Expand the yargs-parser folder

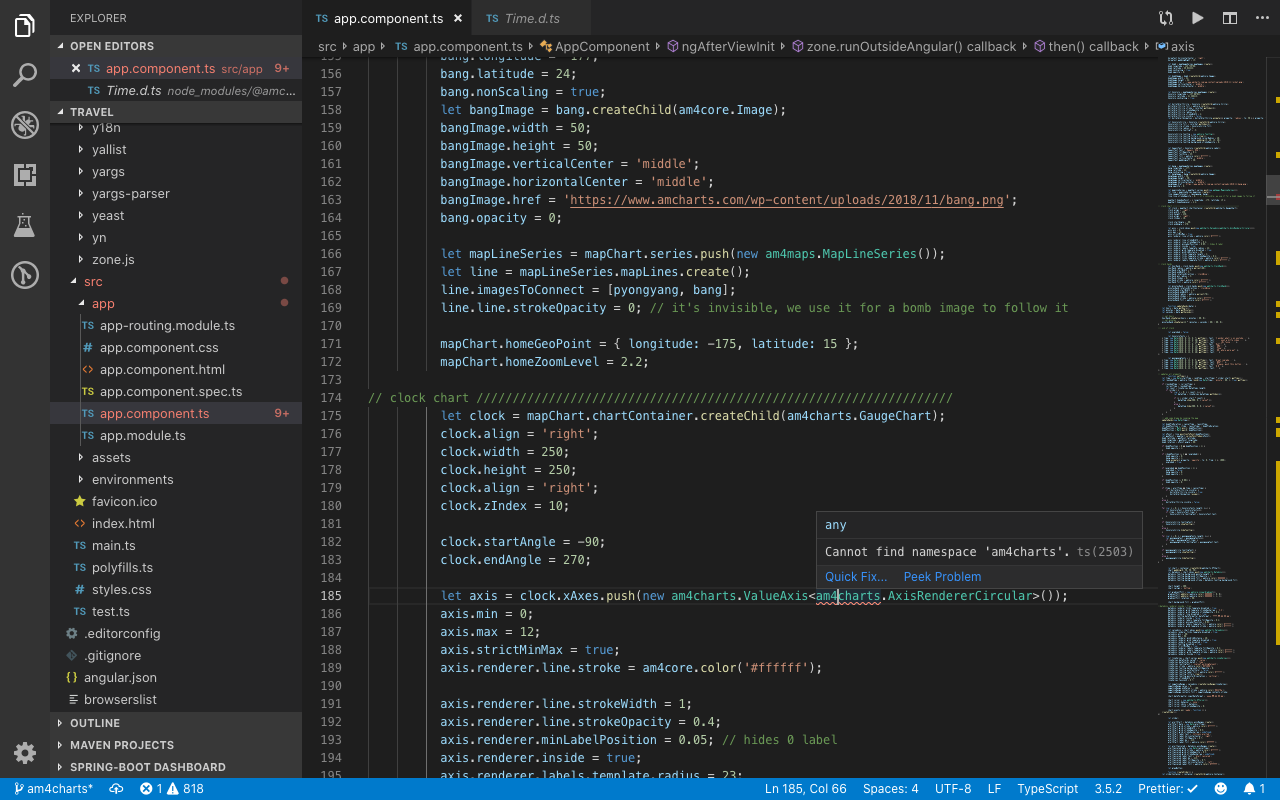tap(176, 194)
